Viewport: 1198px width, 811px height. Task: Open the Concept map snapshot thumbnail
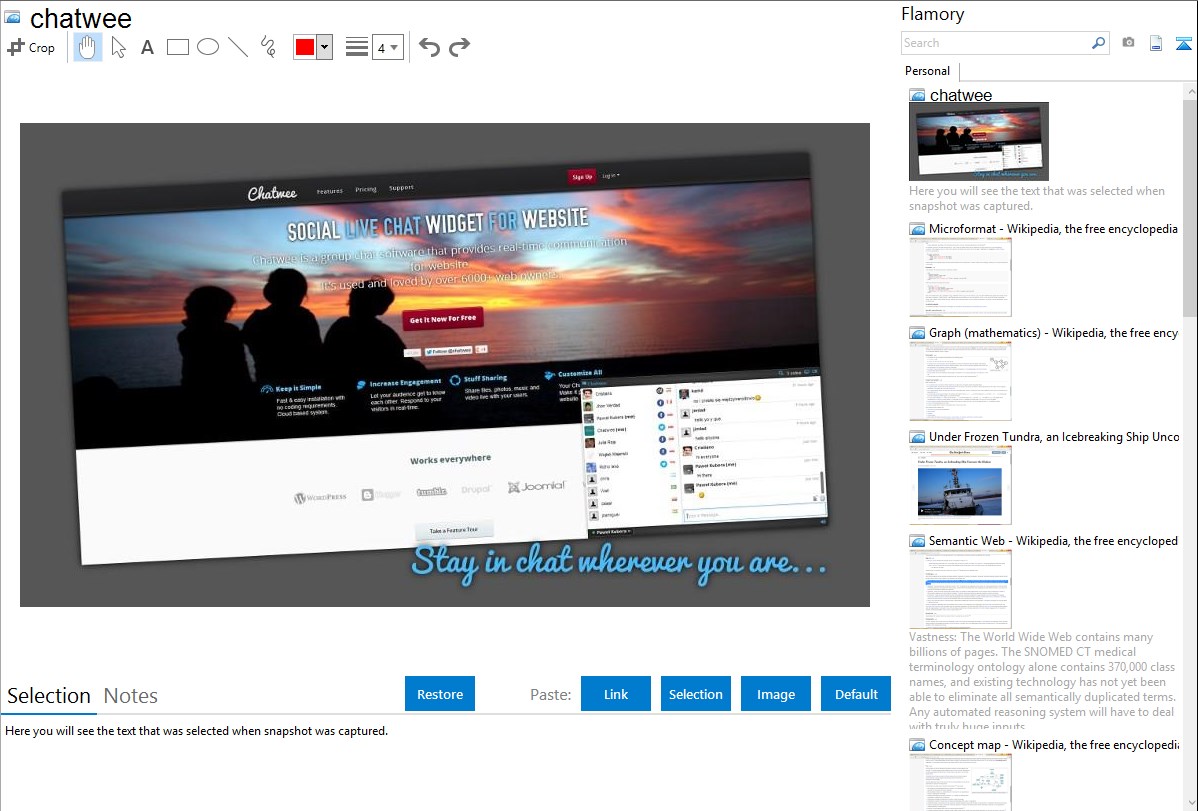coord(960,782)
